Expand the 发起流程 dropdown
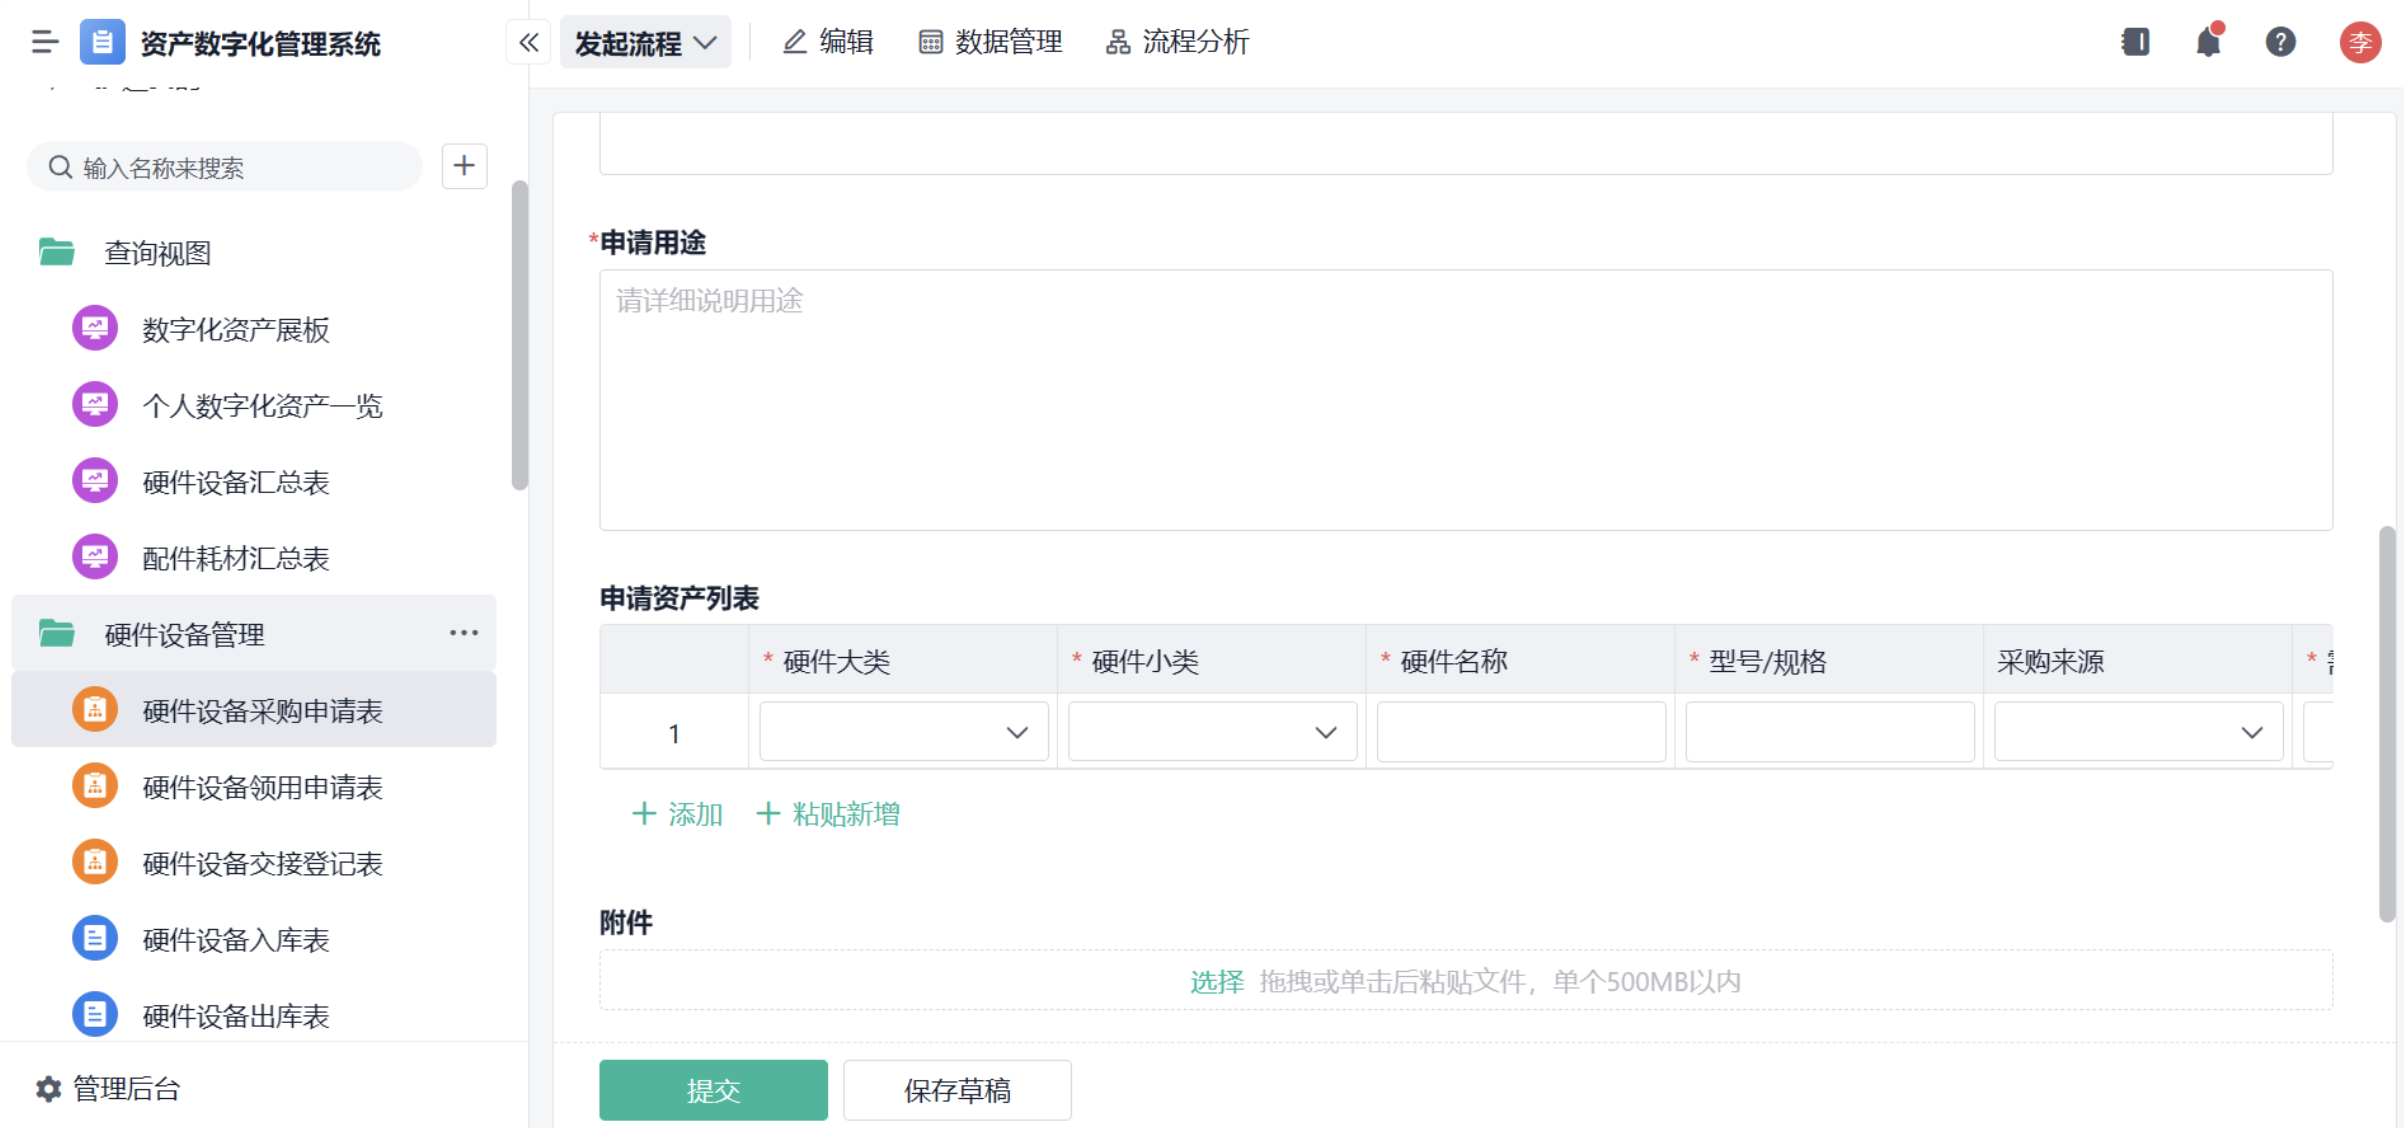The width and height of the screenshot is (2404, 1128). point(645,42)
